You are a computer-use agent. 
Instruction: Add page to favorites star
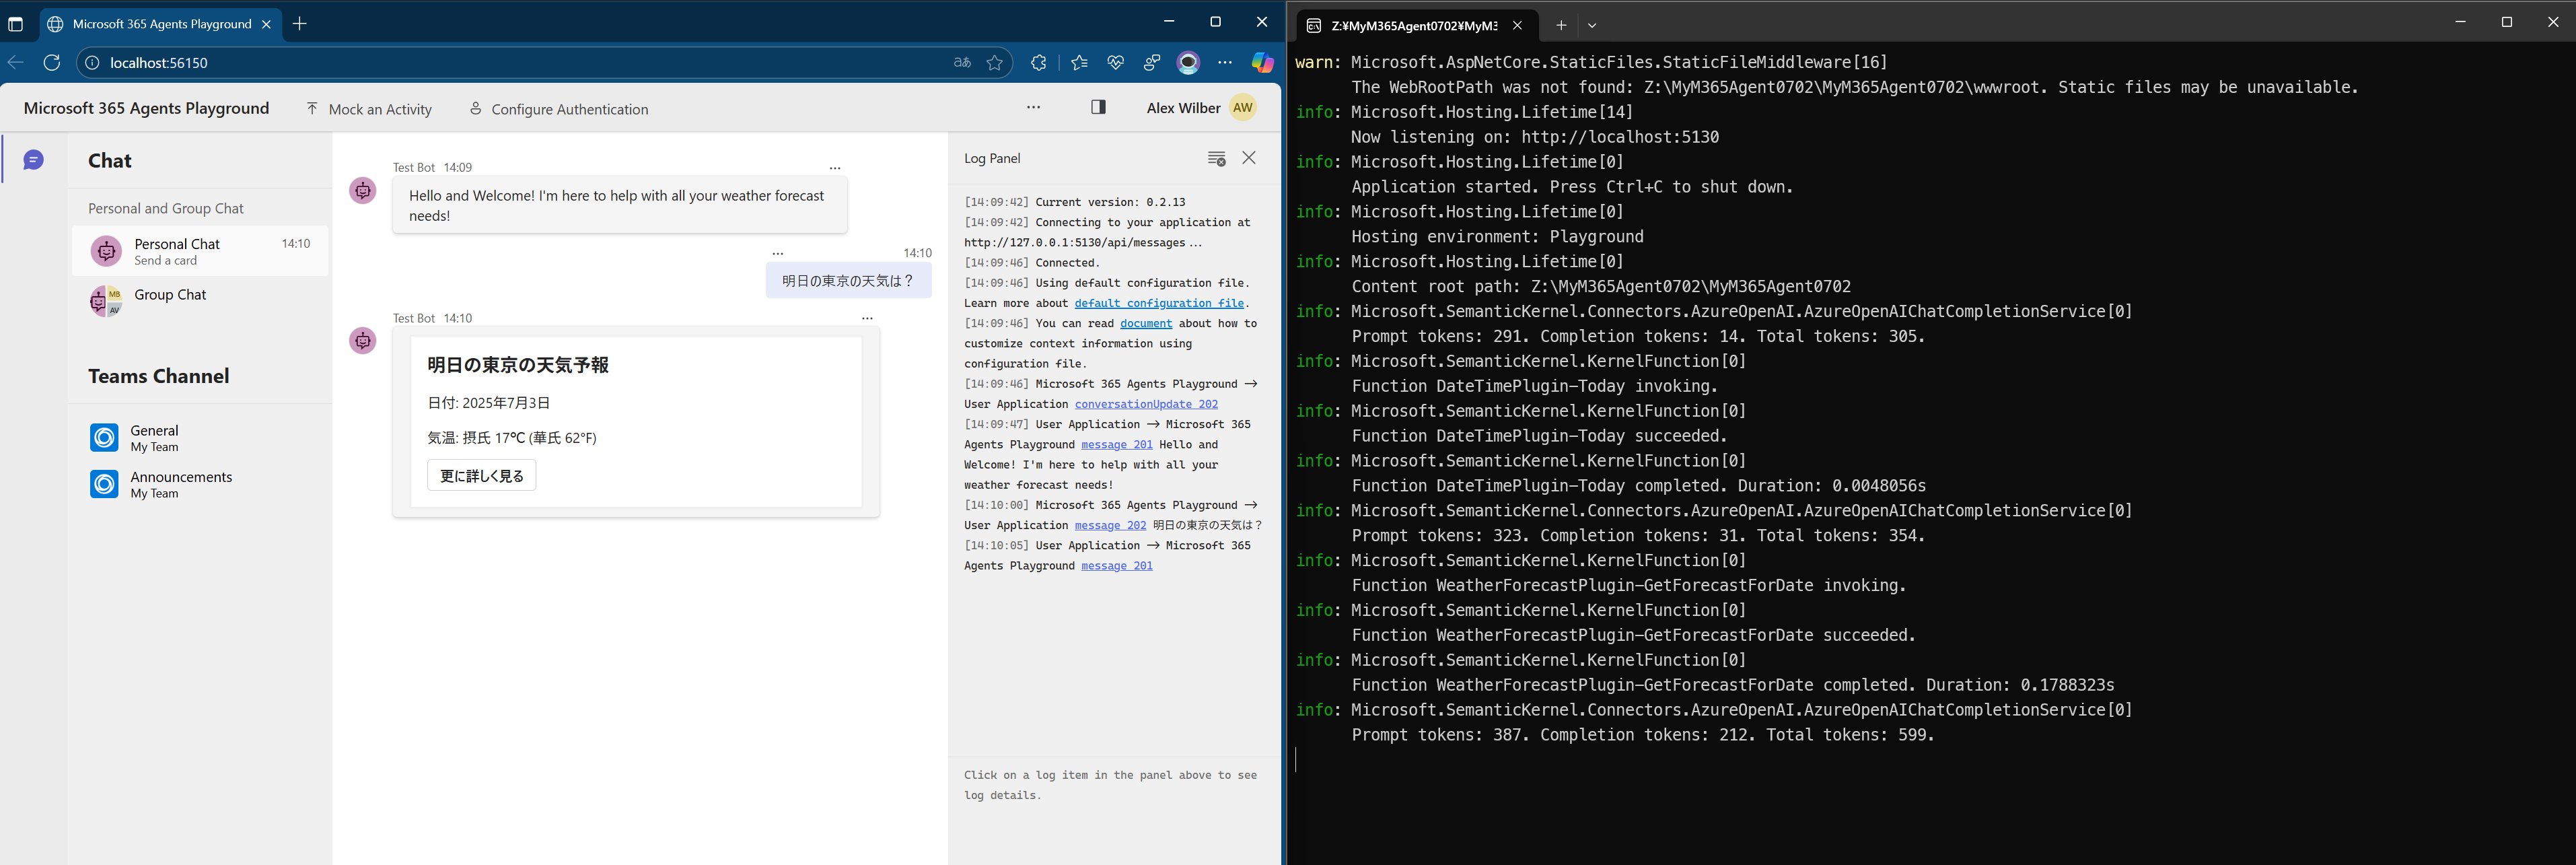point(994,62)
